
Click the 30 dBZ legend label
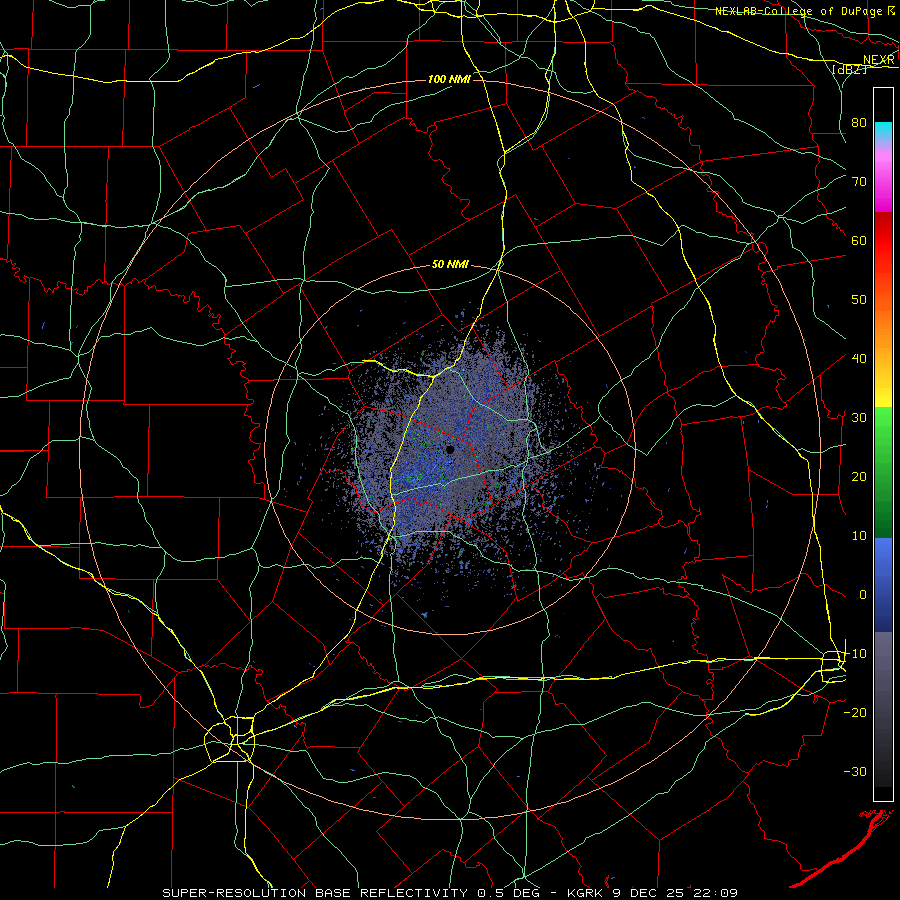859,418
